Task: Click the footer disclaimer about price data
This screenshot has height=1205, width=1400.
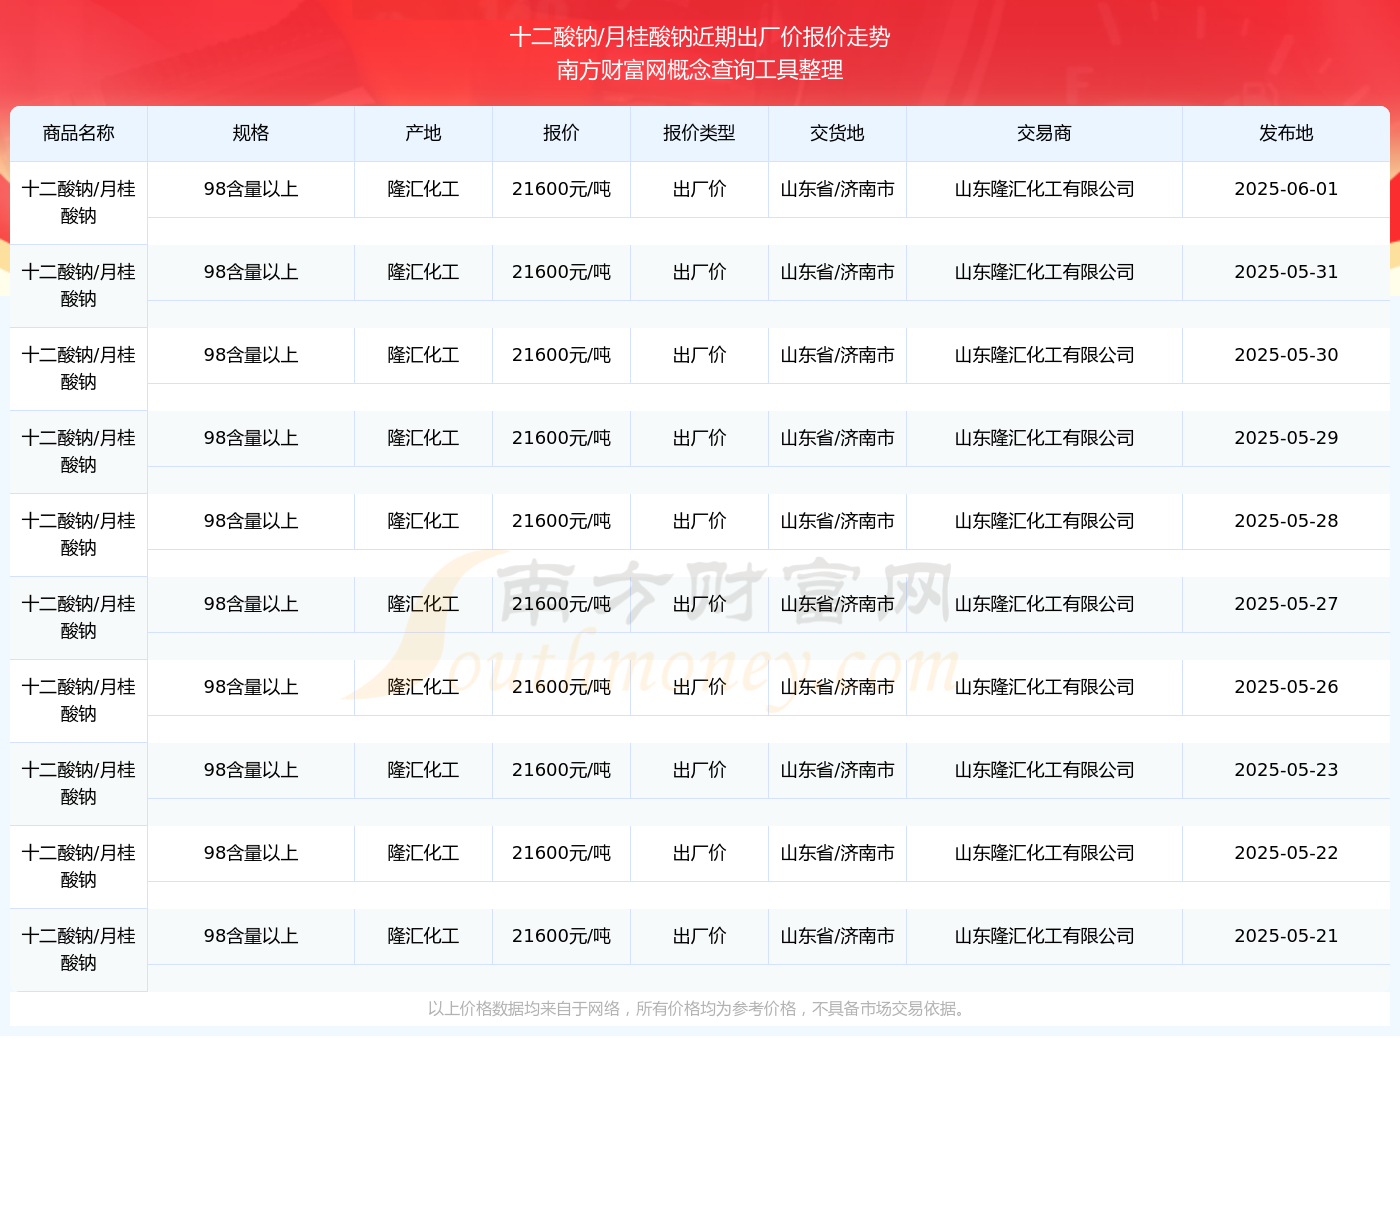Action: coord(700,1009)
